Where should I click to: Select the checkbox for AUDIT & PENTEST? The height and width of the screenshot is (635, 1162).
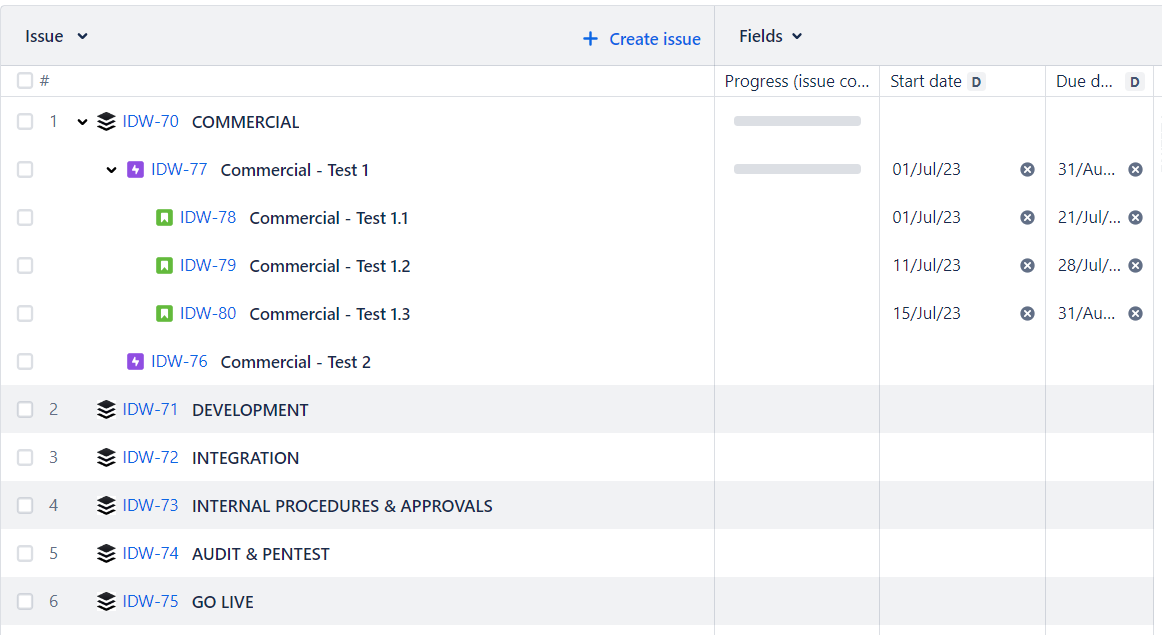[25, 553]
